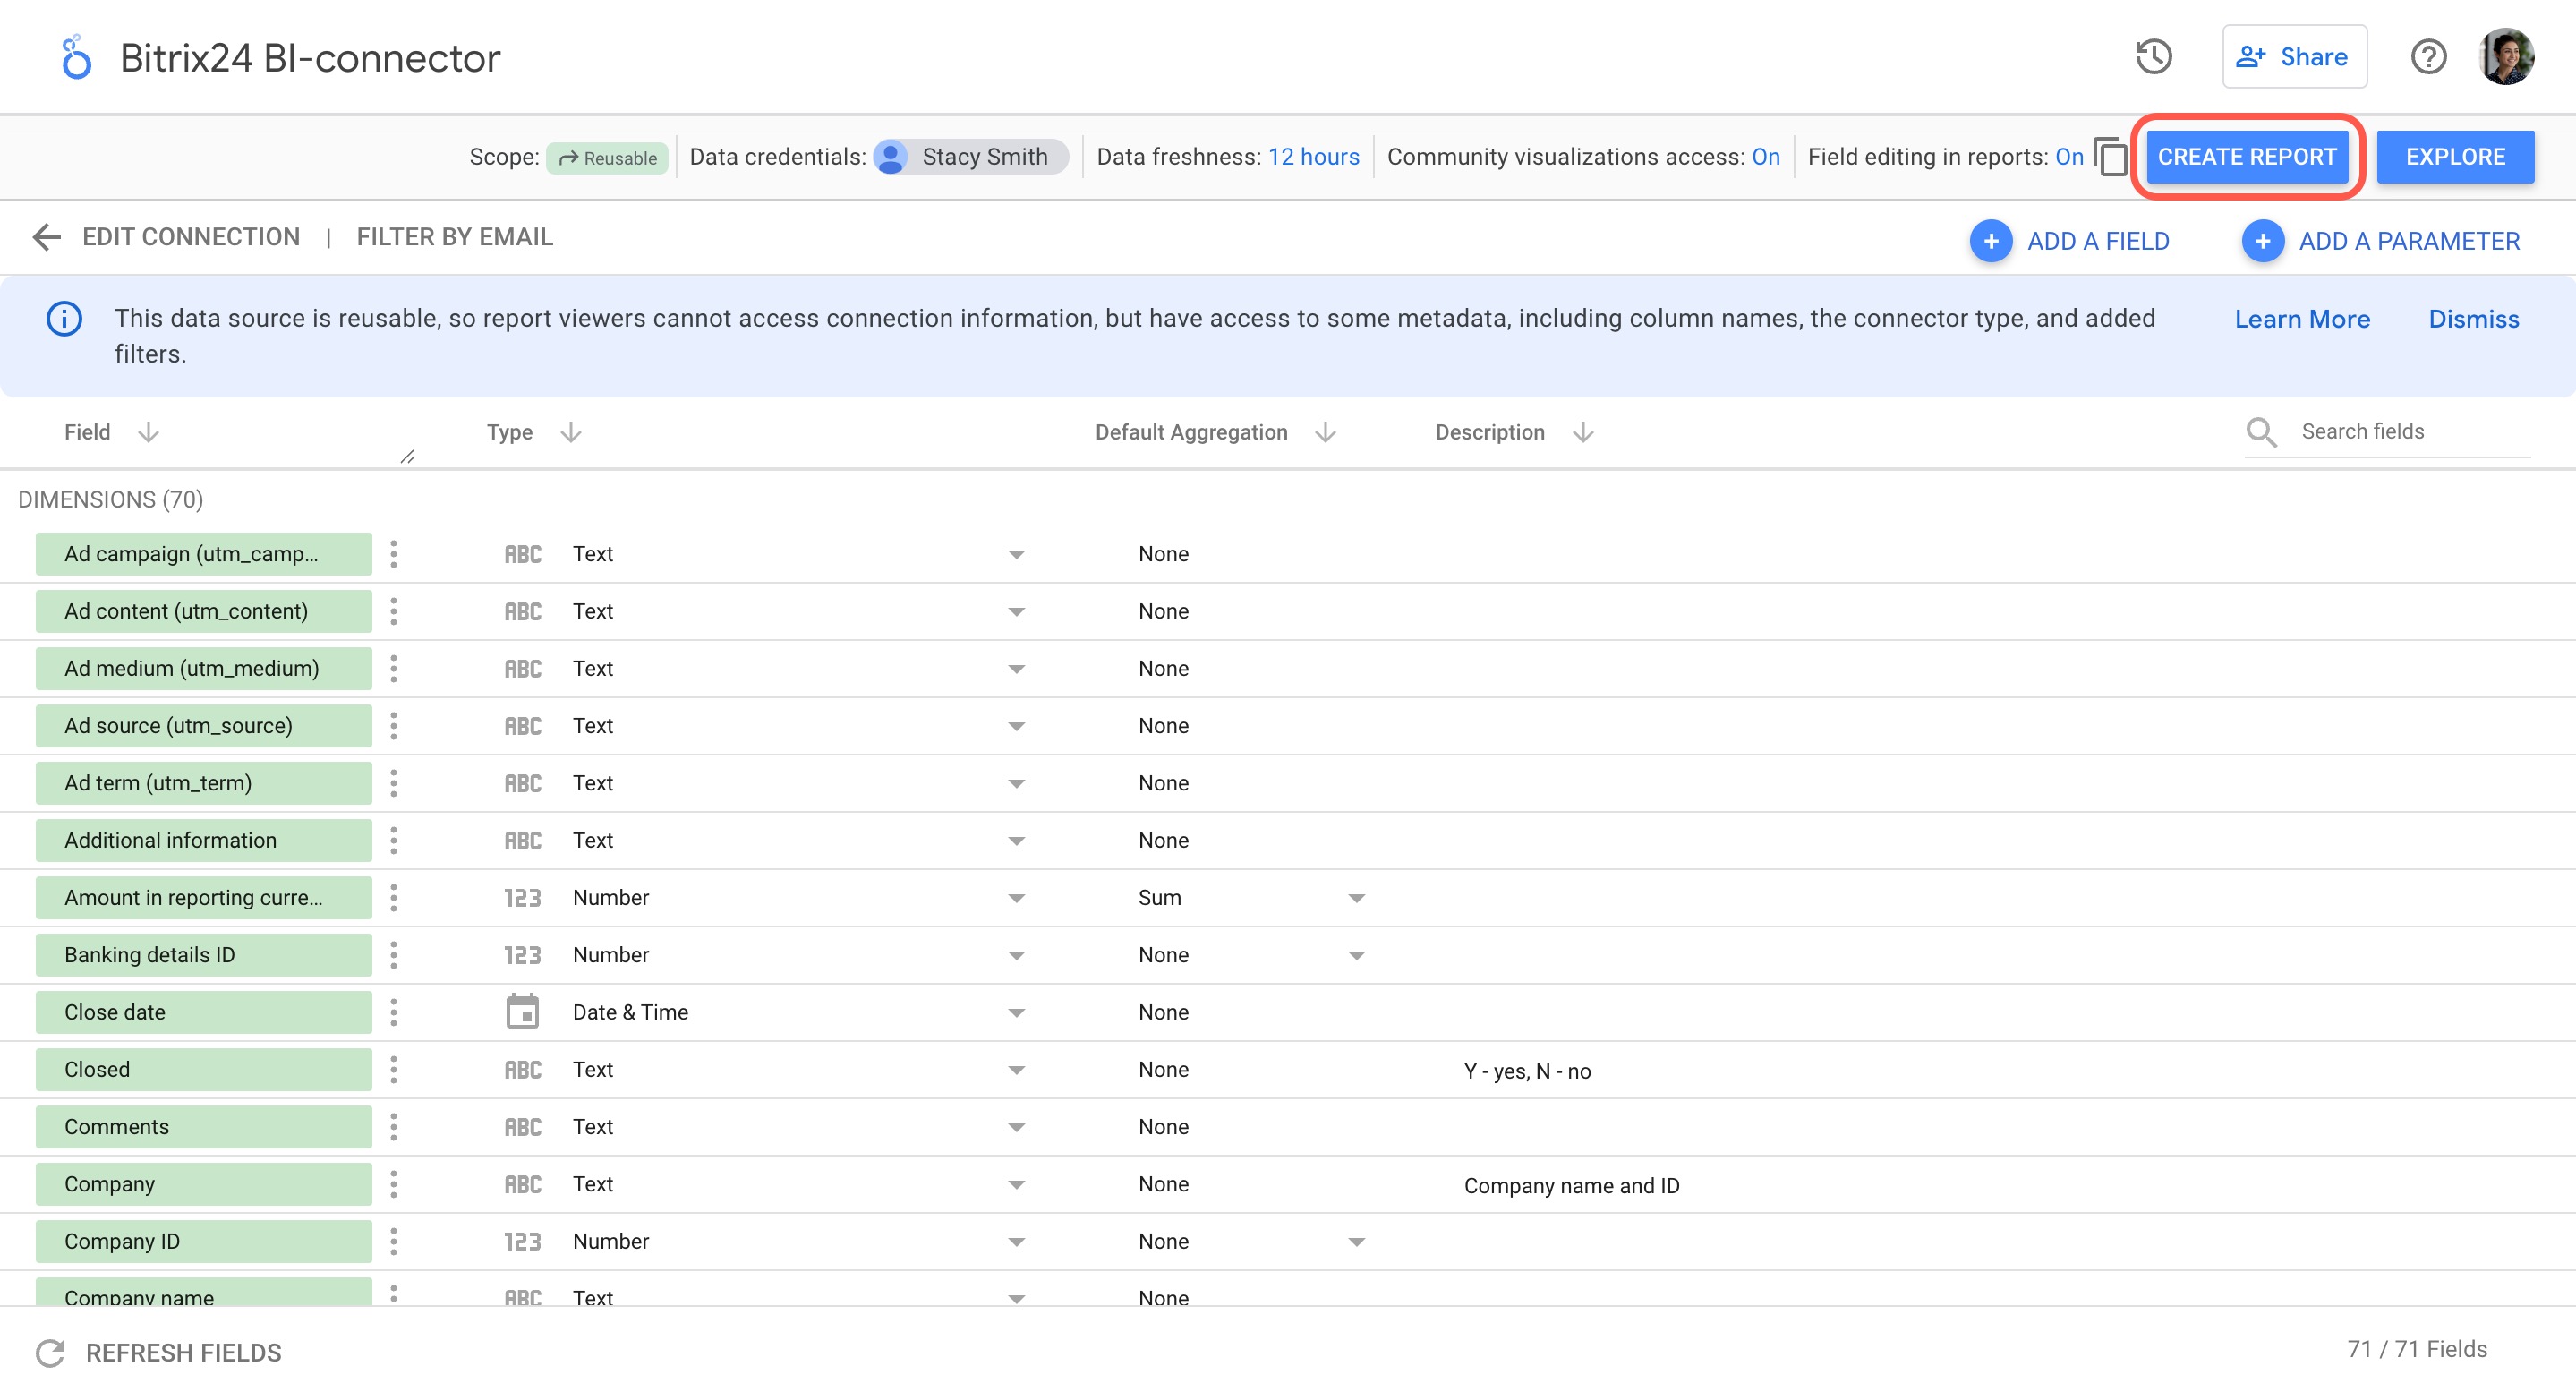Image resolution: width=2576 pixels, height=1400 pixels.
Task: Open the aggregation dropdown for Banking details ID
Action: coord(1356,955)
